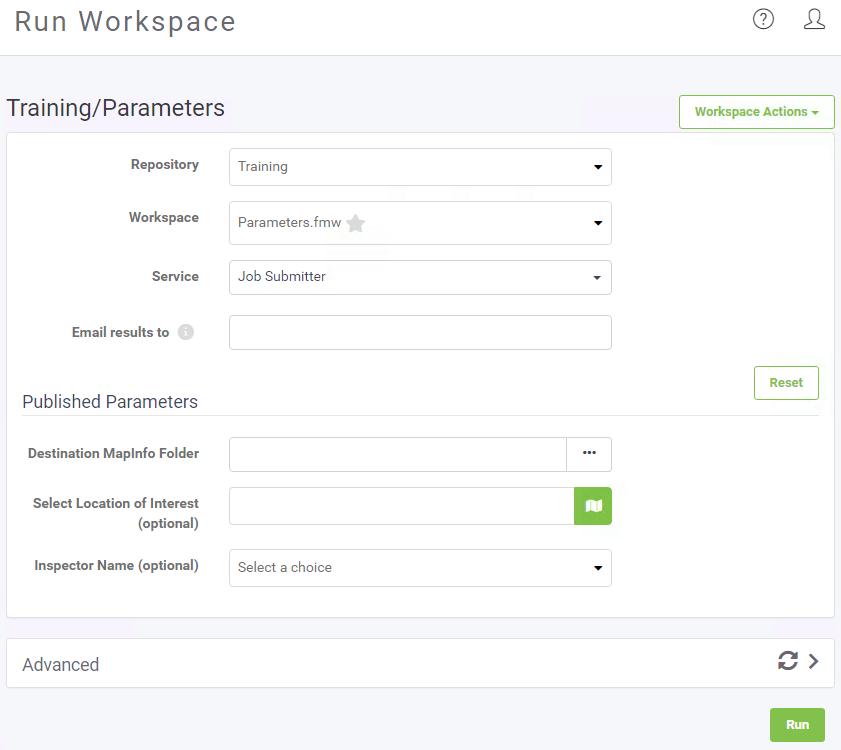Expand the Advanced section chevron
Image resolution: width=841 pixels, height=750 pixels.
click(814, 661)
